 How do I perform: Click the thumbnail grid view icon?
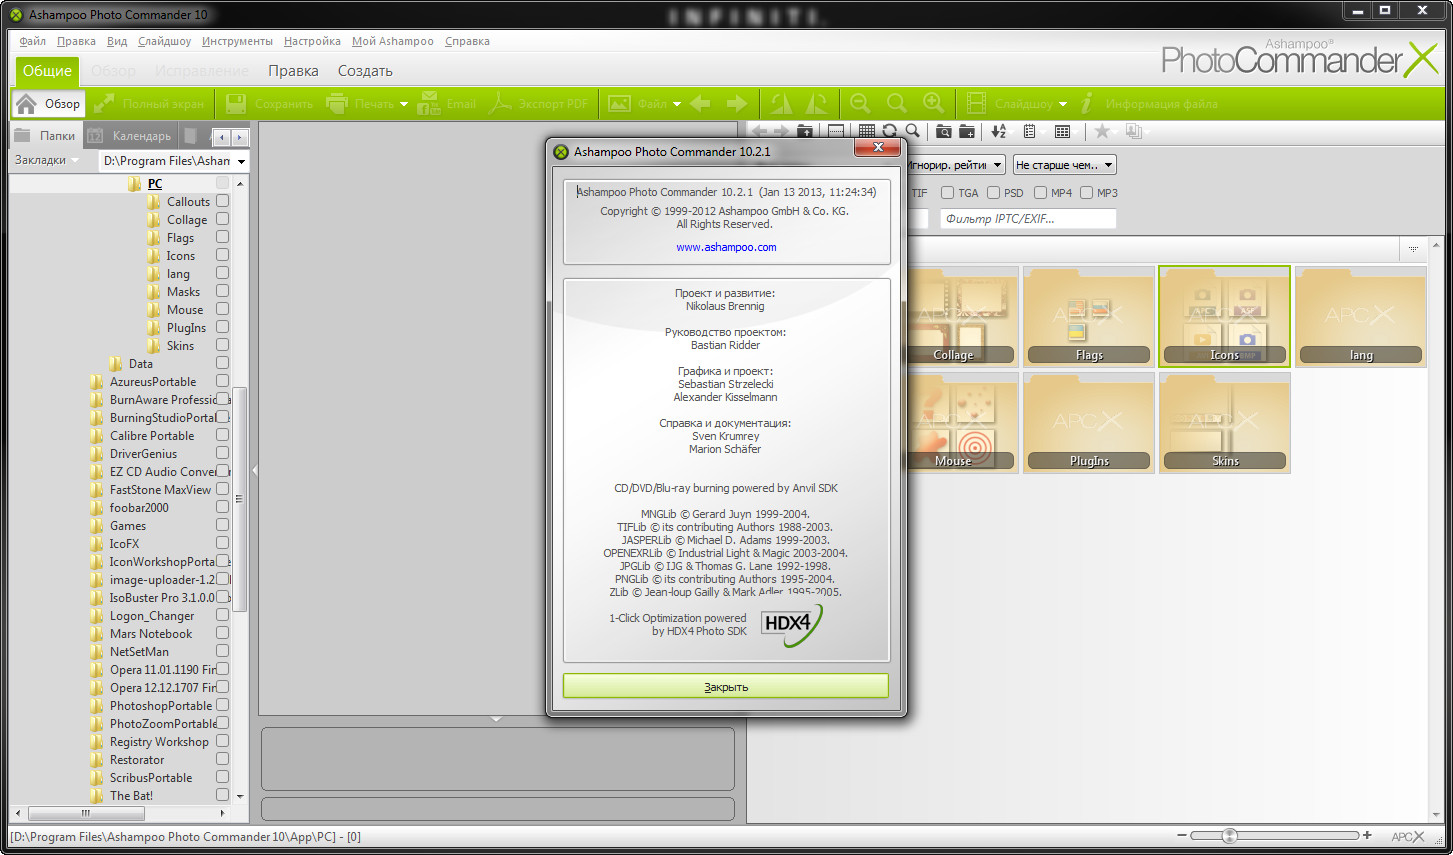point(866,132)
